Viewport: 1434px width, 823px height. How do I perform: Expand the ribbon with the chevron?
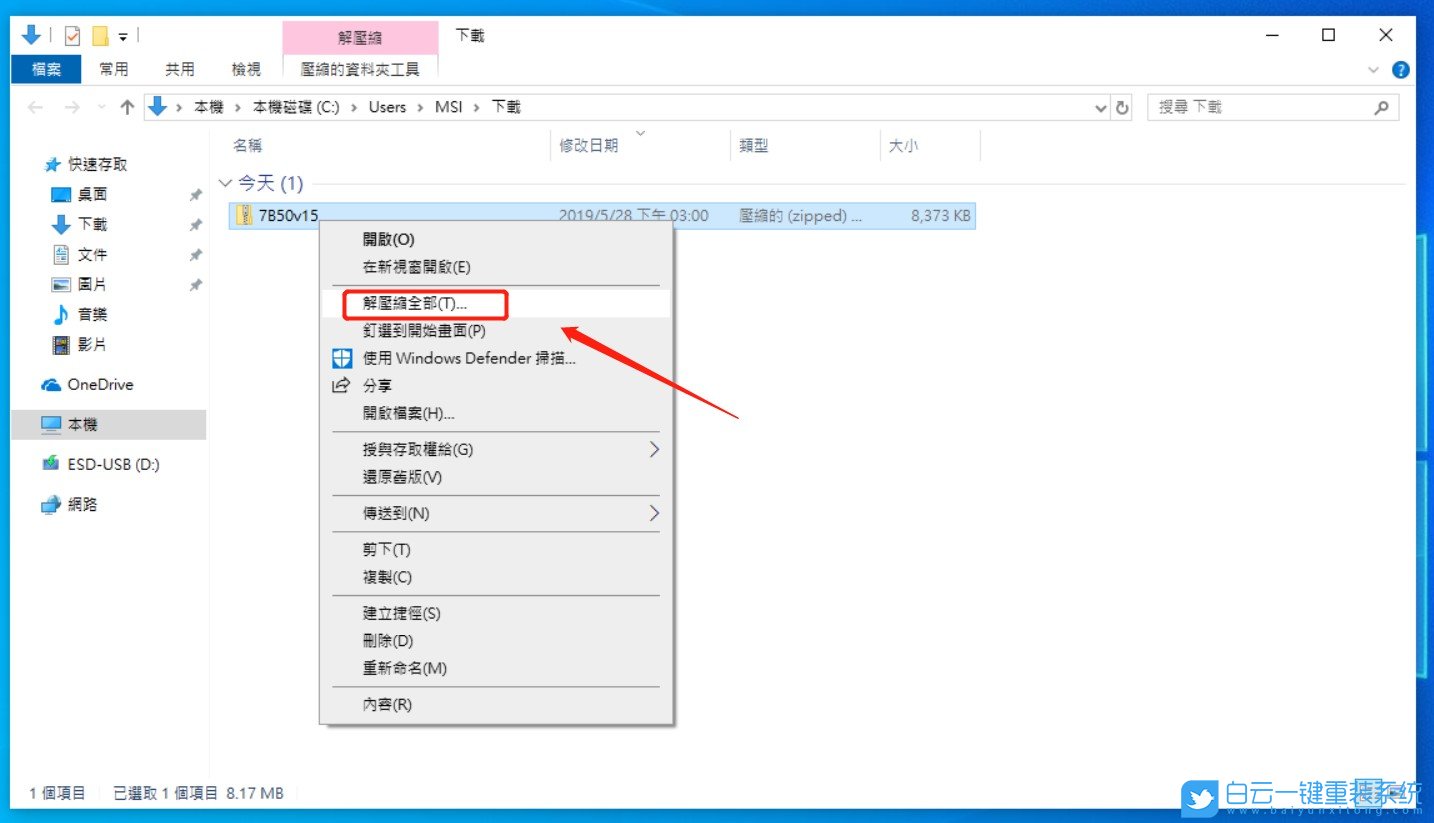tap(1373, 70)
